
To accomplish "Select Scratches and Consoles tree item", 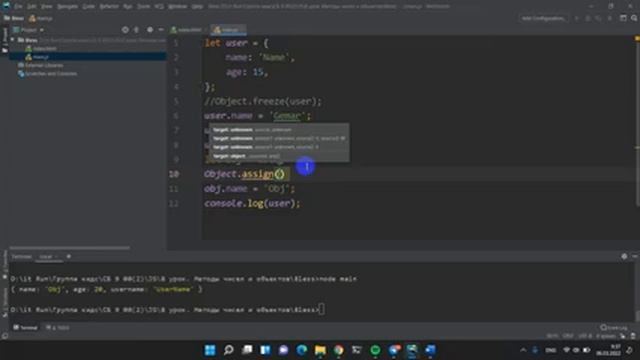I will click(47, 74).
